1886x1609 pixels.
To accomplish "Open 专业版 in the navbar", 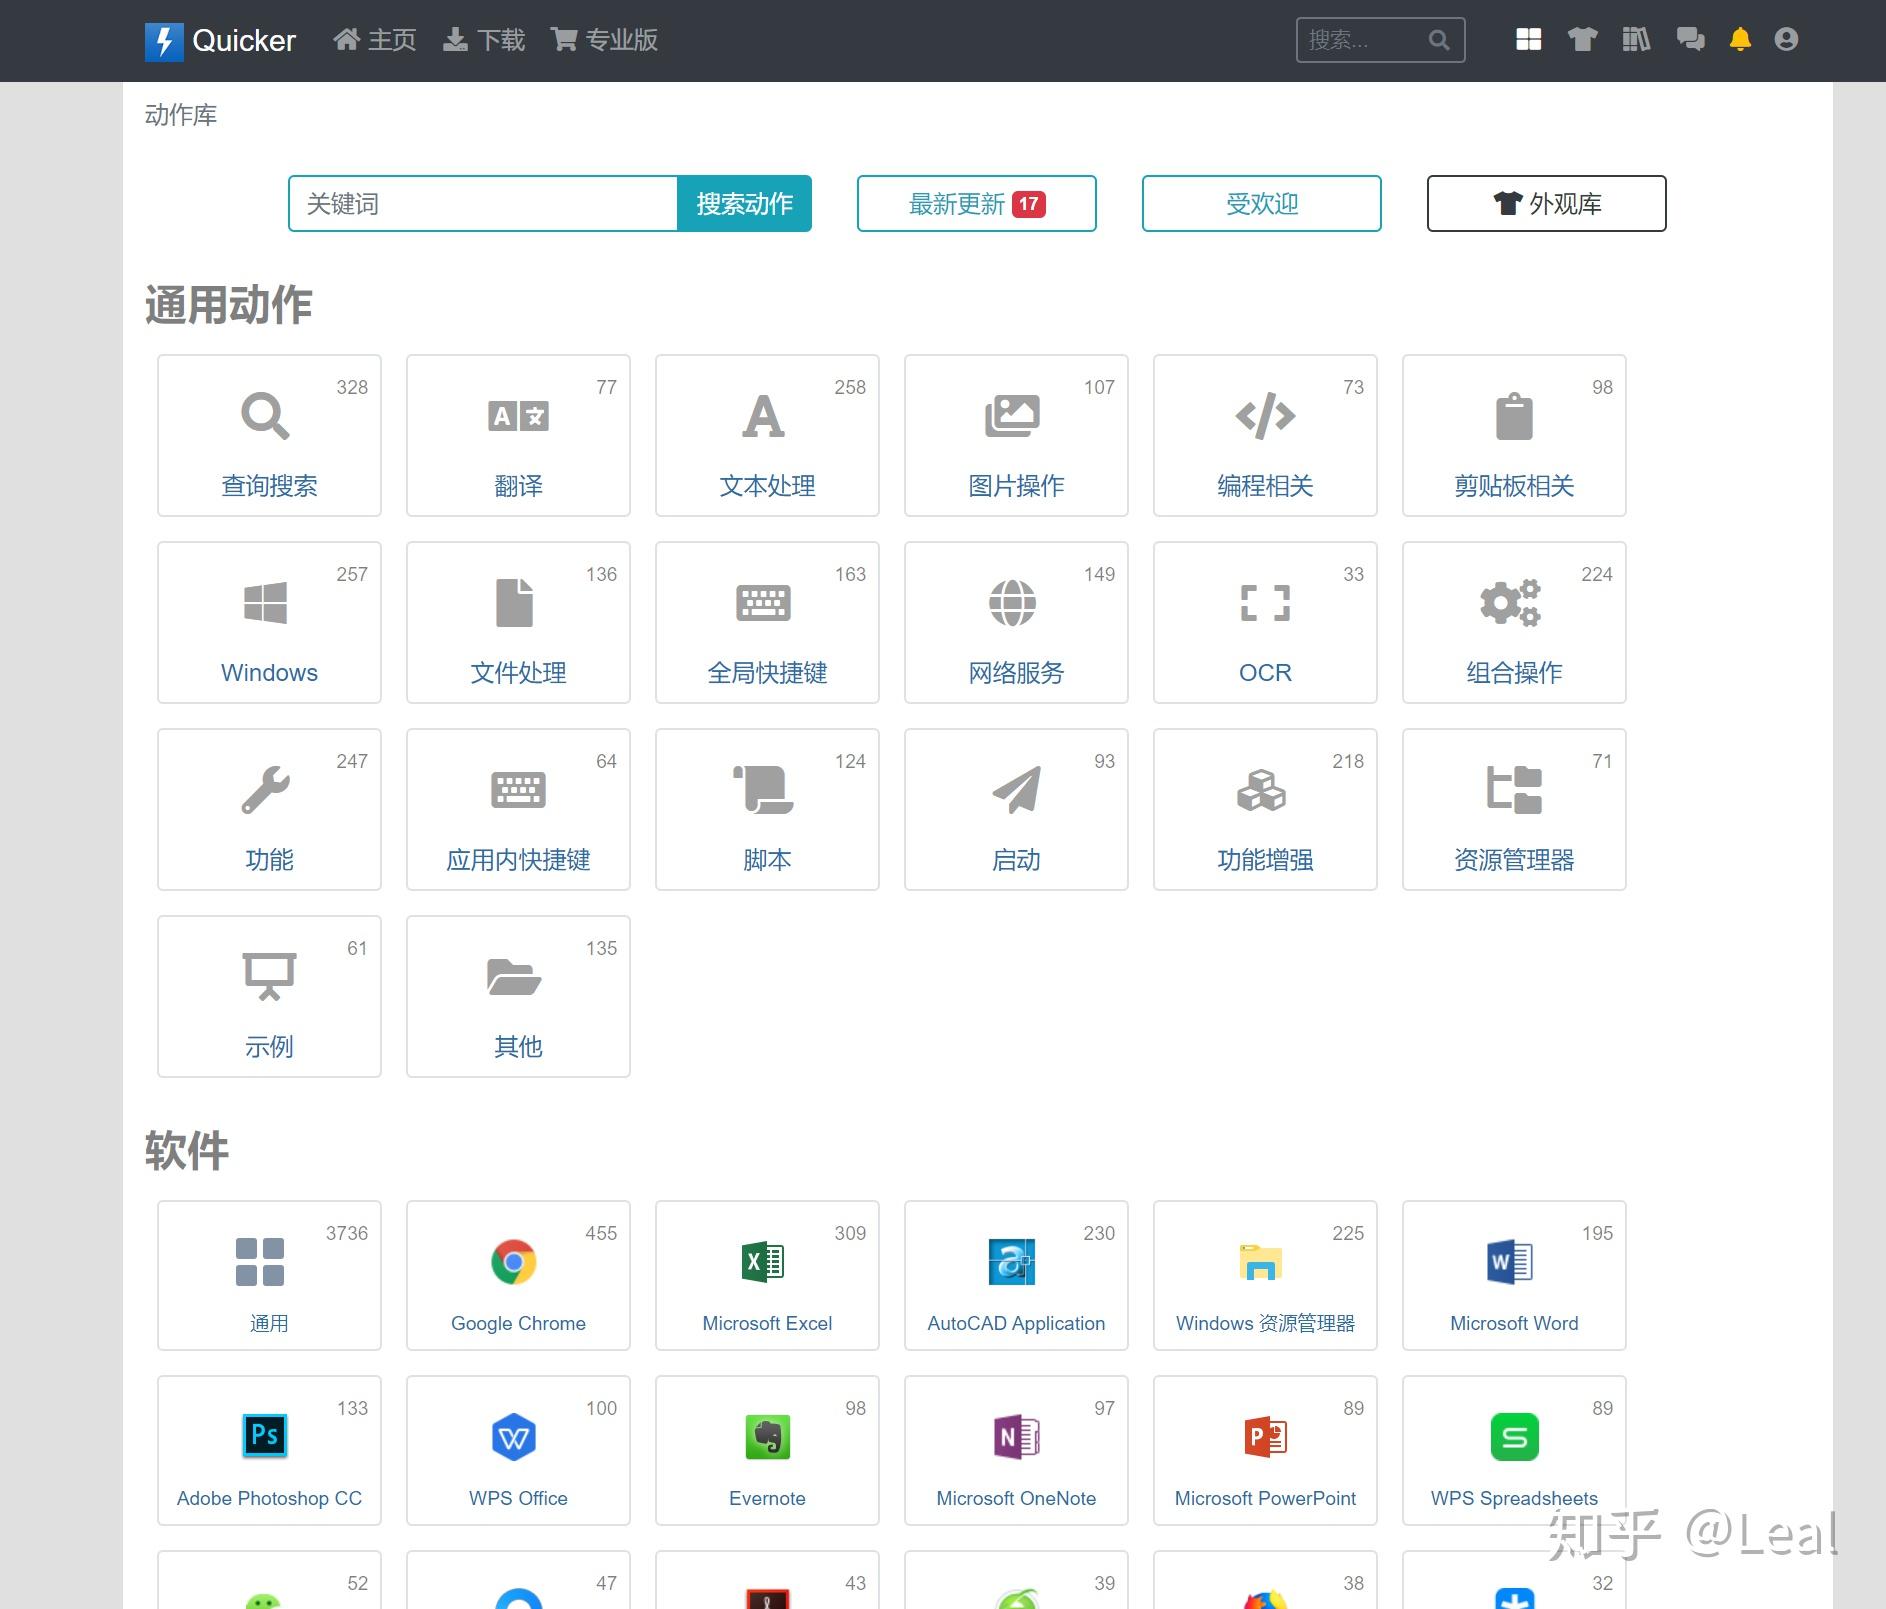I will coord(604,40).
